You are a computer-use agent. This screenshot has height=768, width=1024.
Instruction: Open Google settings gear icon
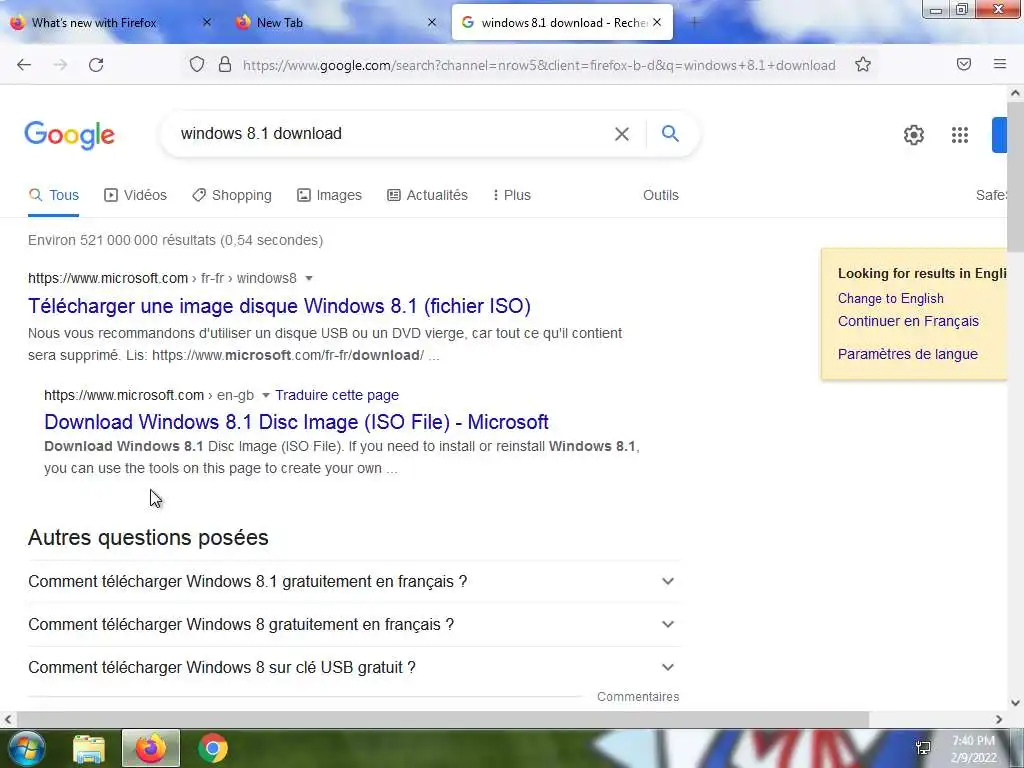pos(914,135)
